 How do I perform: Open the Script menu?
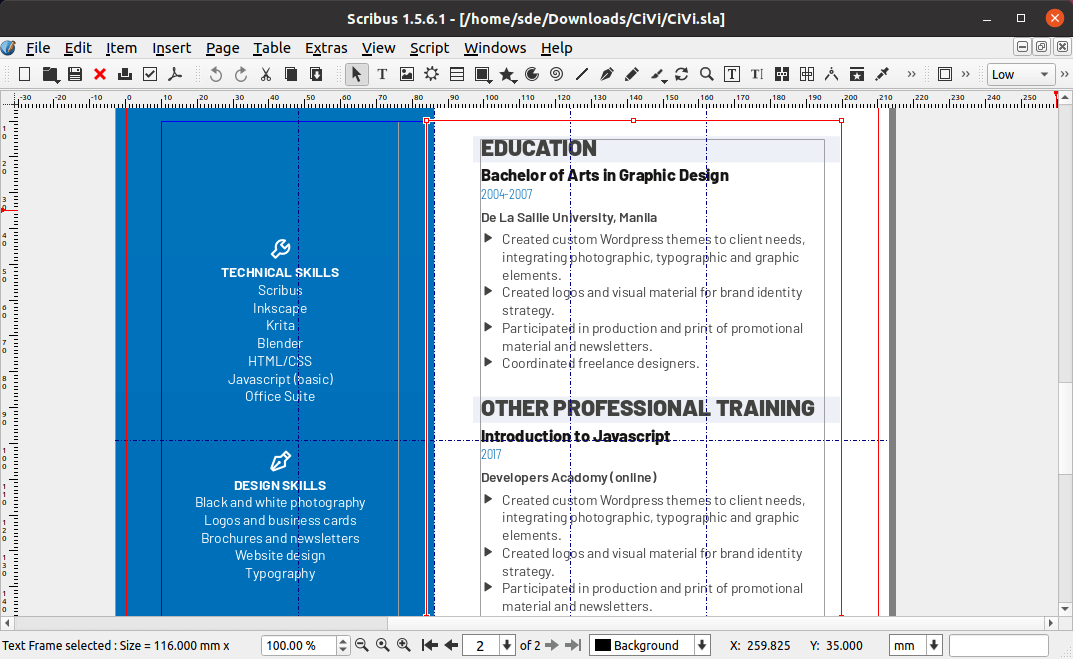click(429, 48)
